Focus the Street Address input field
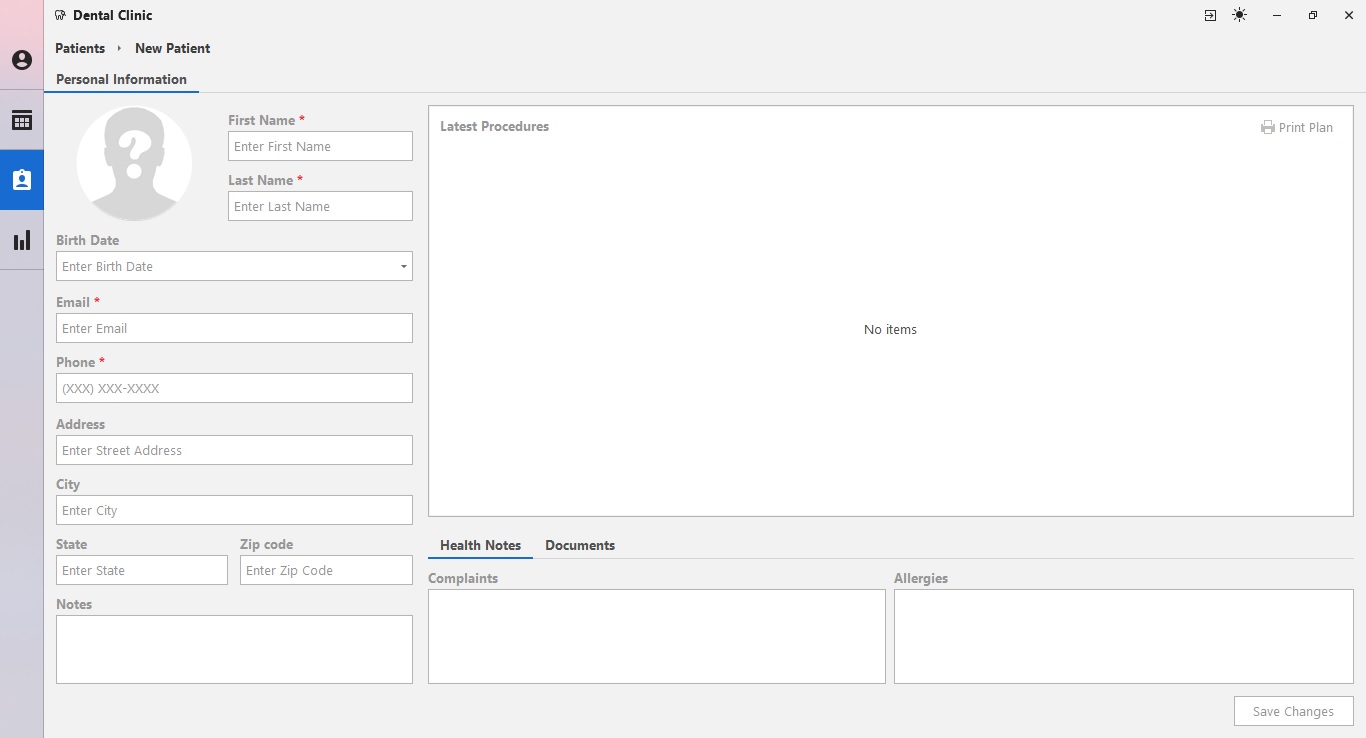1366x738 pixels. (234, 450)
